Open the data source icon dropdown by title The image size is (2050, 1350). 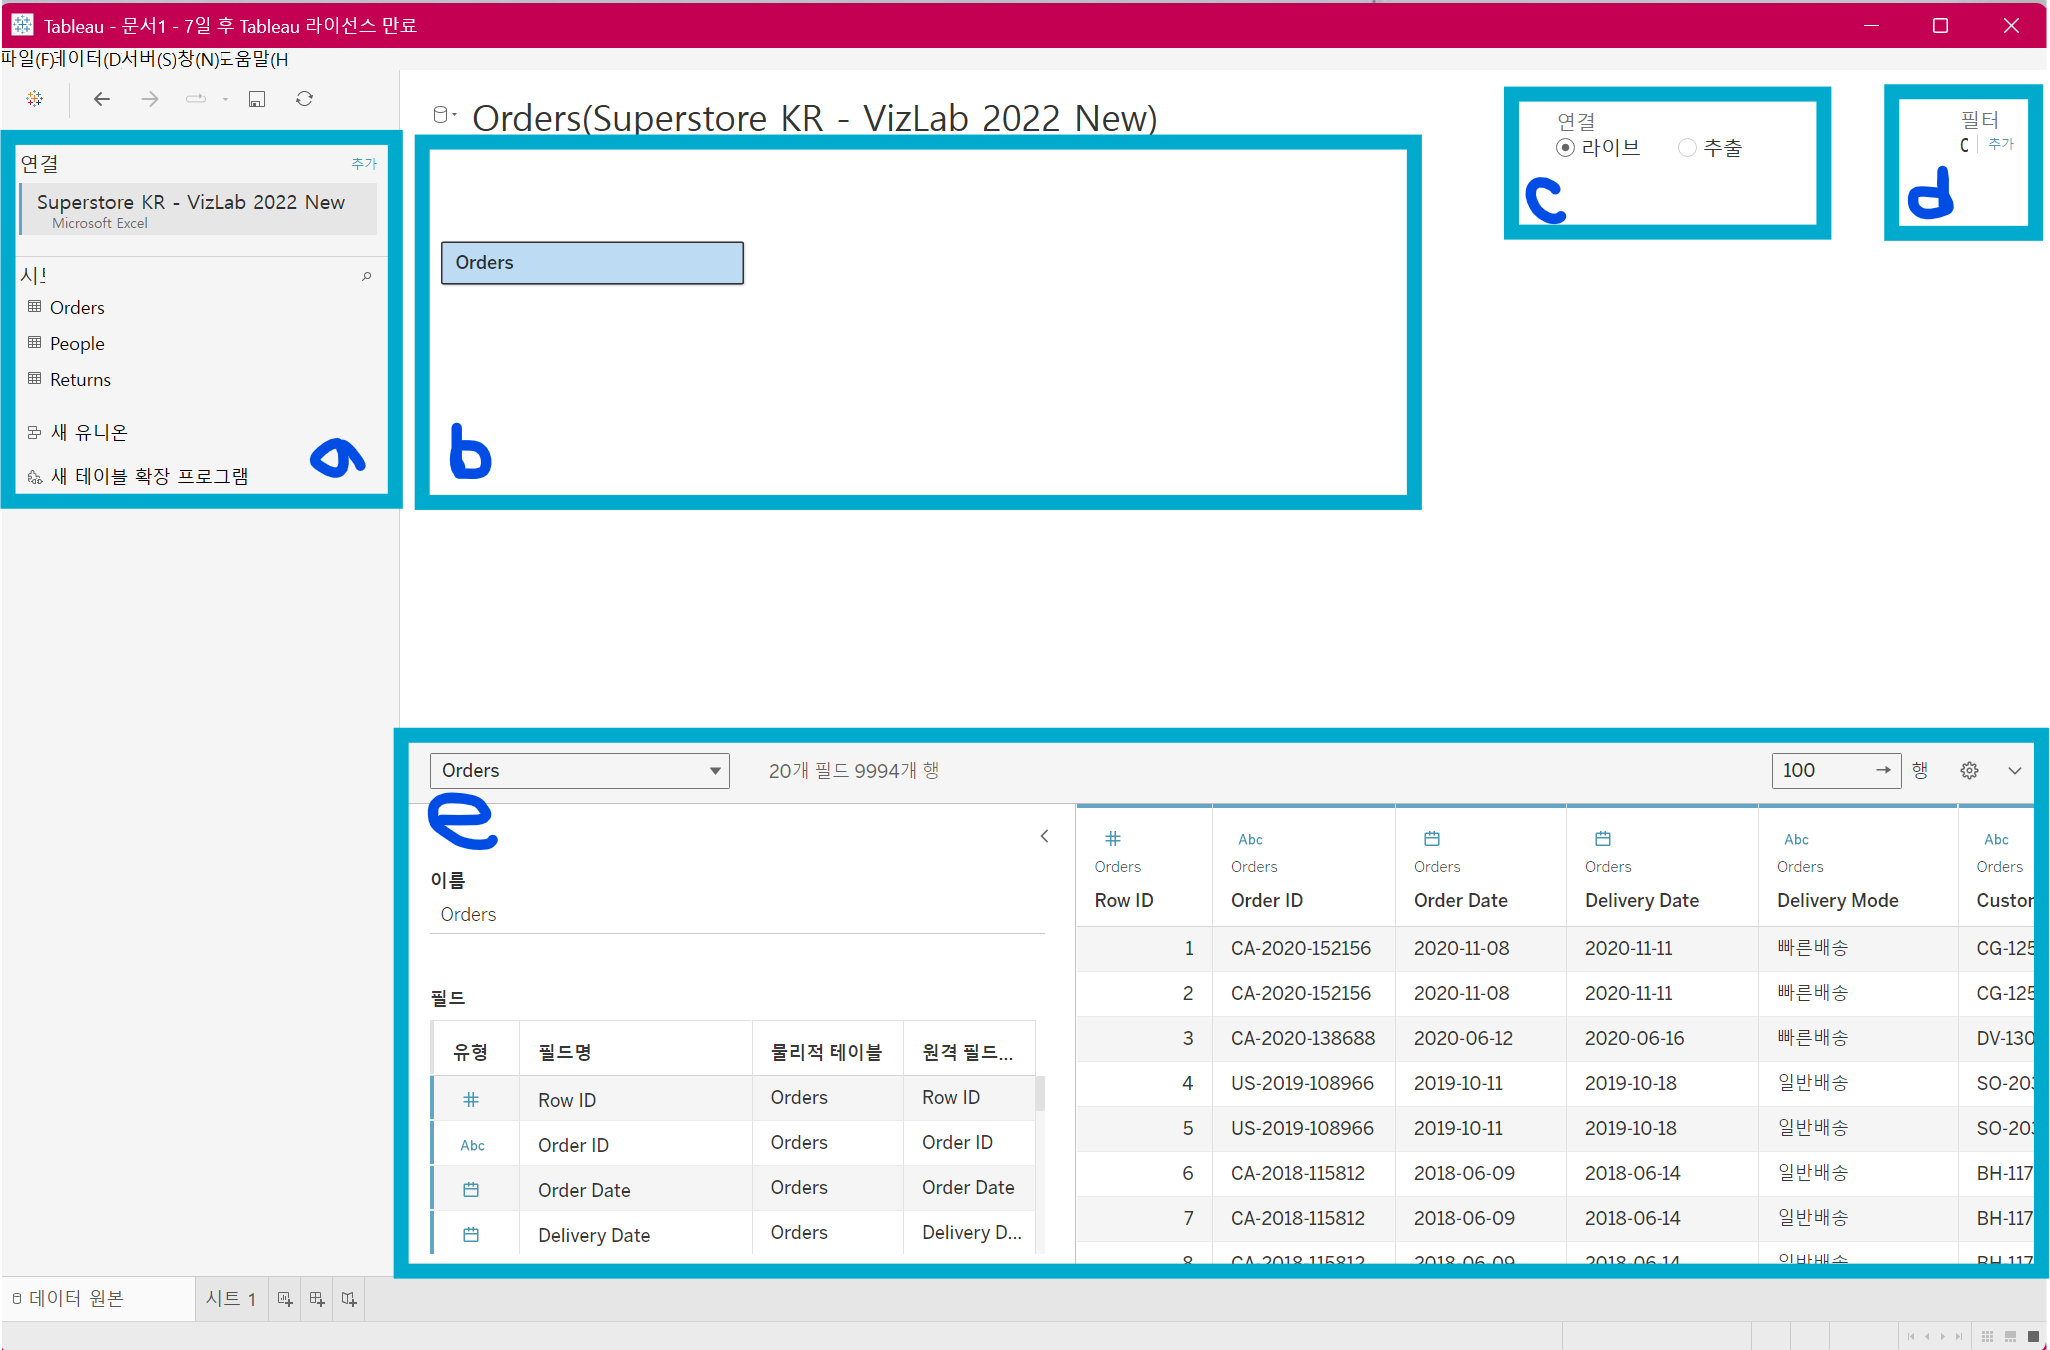(444, 115)
